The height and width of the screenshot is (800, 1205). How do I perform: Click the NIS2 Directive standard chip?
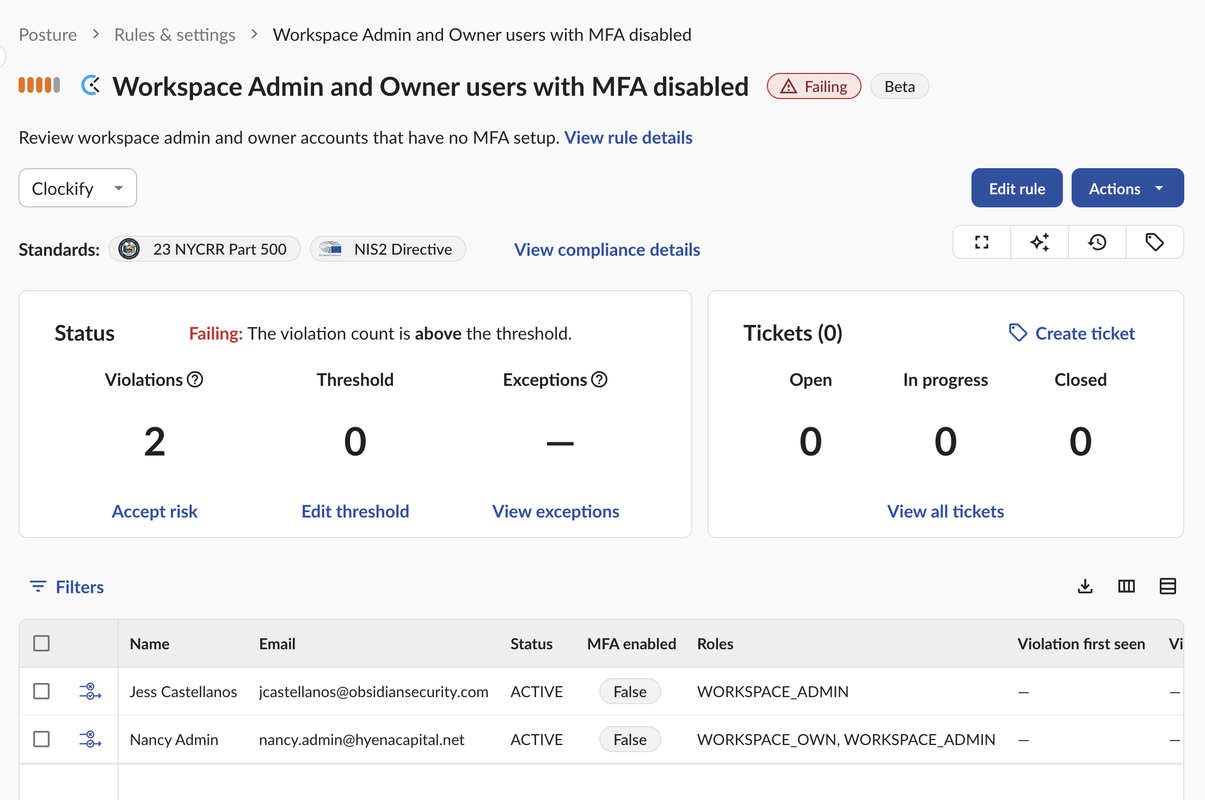click(388, 249)
